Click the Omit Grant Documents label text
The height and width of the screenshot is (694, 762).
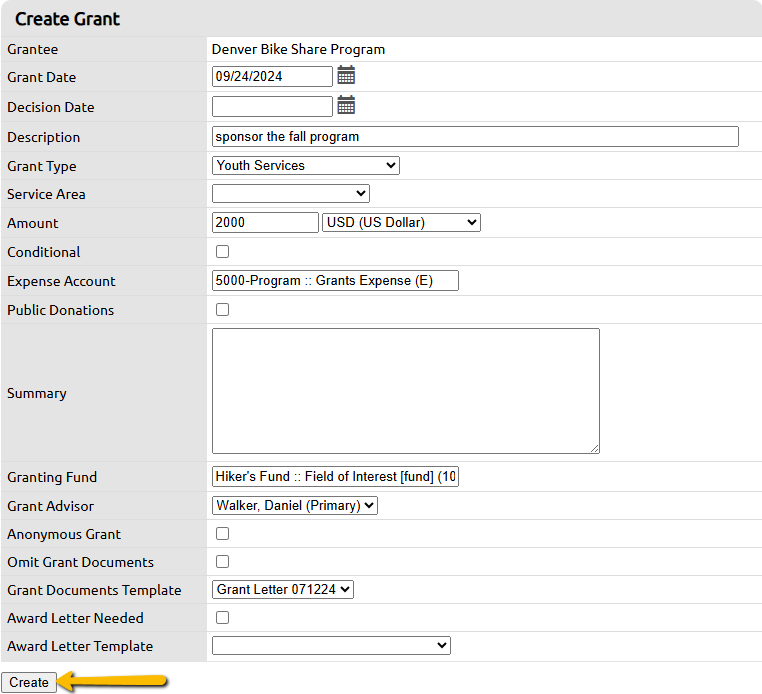(81, 562)
